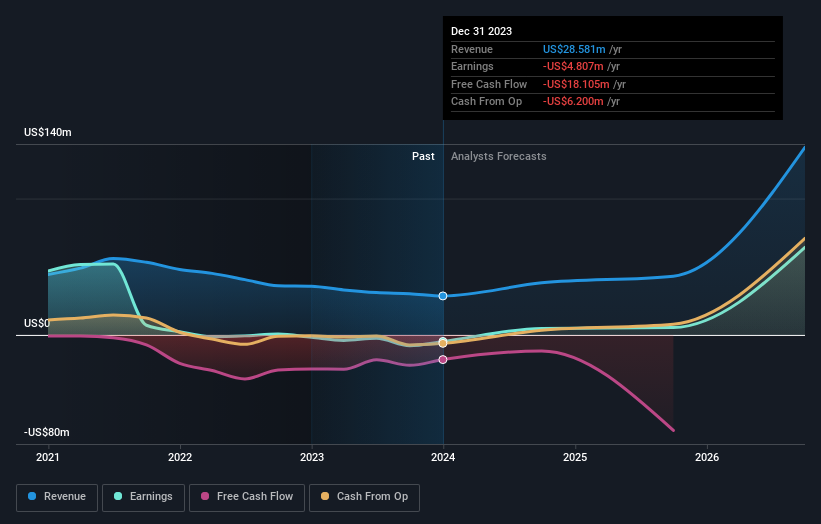Click the US$28.581m revenue value
821x524 pixels.
[574, 49]
